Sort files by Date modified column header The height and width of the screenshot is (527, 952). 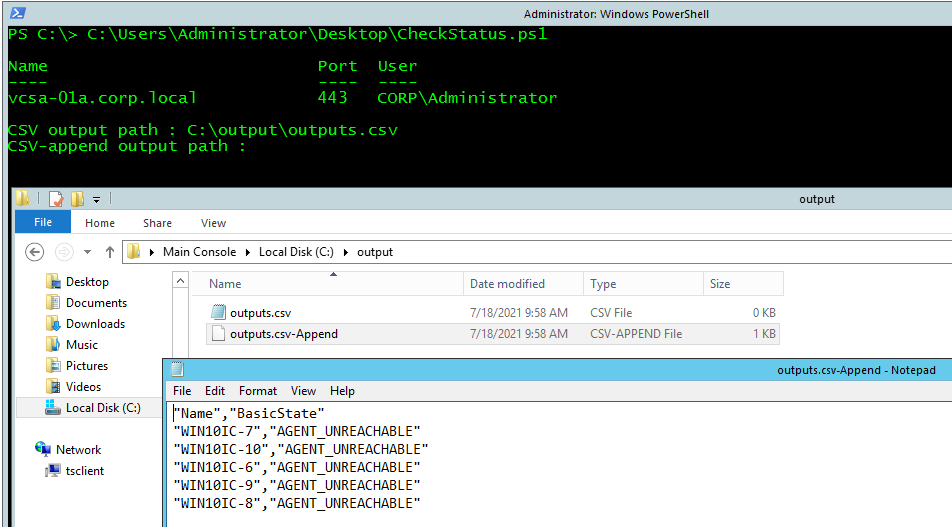click(x=523, y=284)
